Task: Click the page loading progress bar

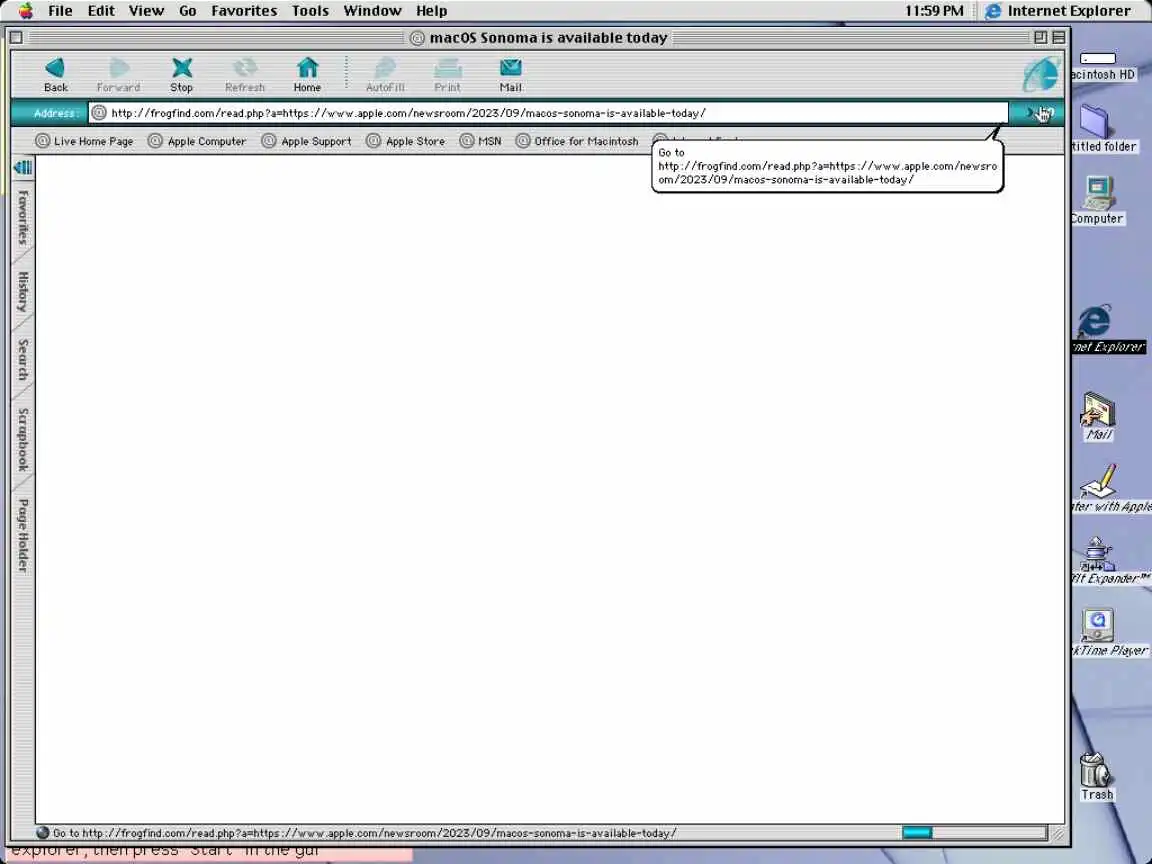Action: coord(974,832)
